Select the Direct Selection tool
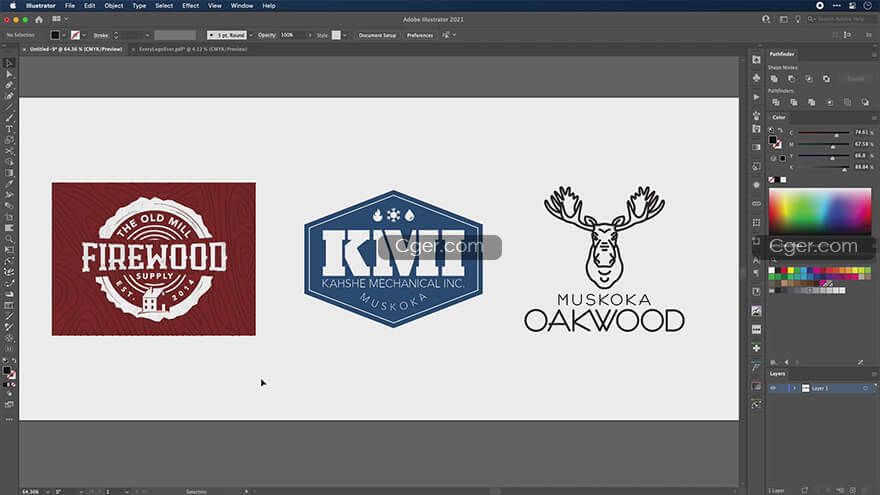Image resolution: width=880 pixels, height=495 pixels. (9, 74)
